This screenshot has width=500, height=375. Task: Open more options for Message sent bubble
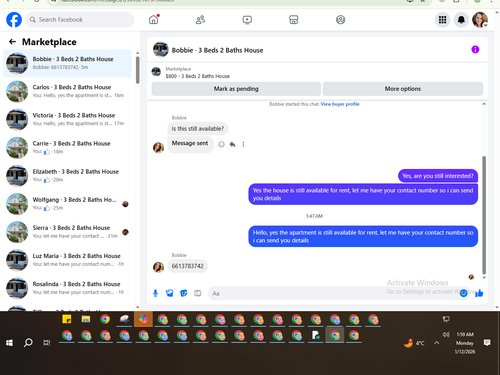pyautogui.click(x=243, y=144)
